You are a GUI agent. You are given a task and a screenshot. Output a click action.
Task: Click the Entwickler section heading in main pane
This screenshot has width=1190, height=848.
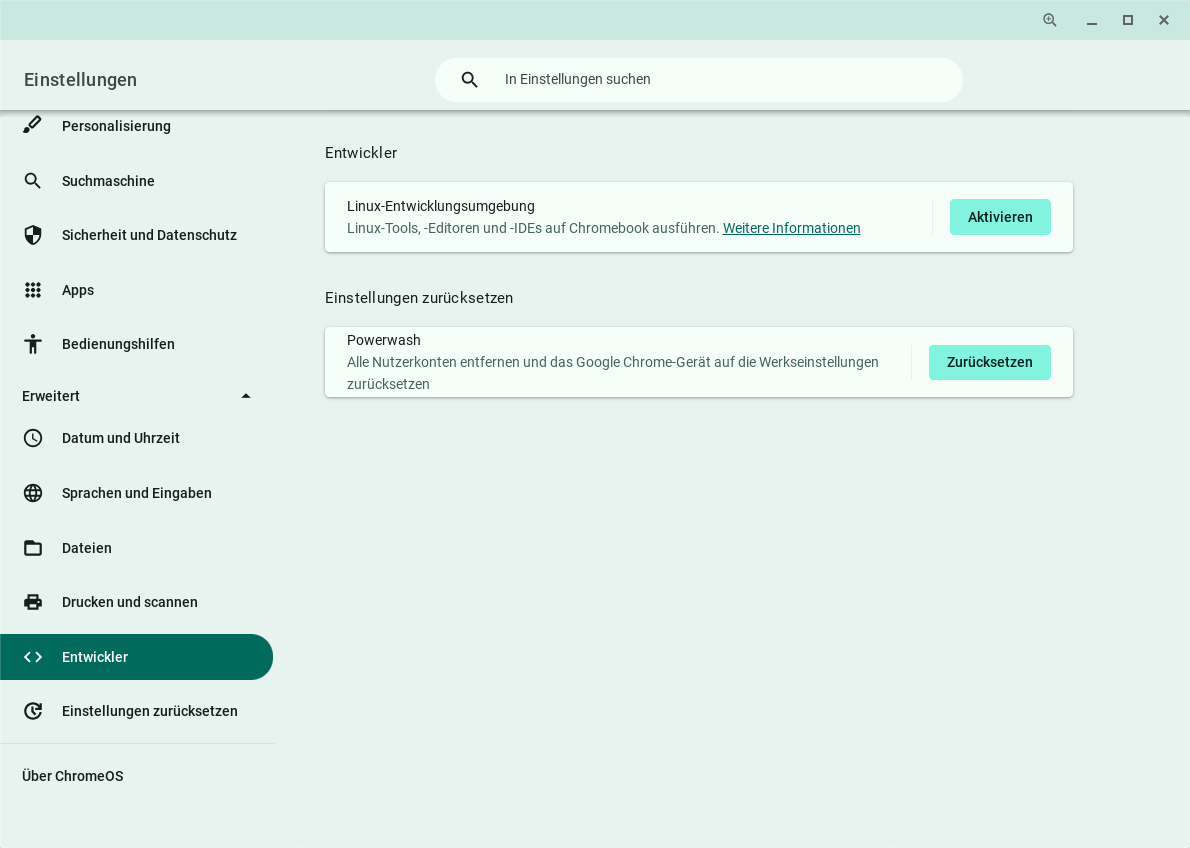[361, 153]
